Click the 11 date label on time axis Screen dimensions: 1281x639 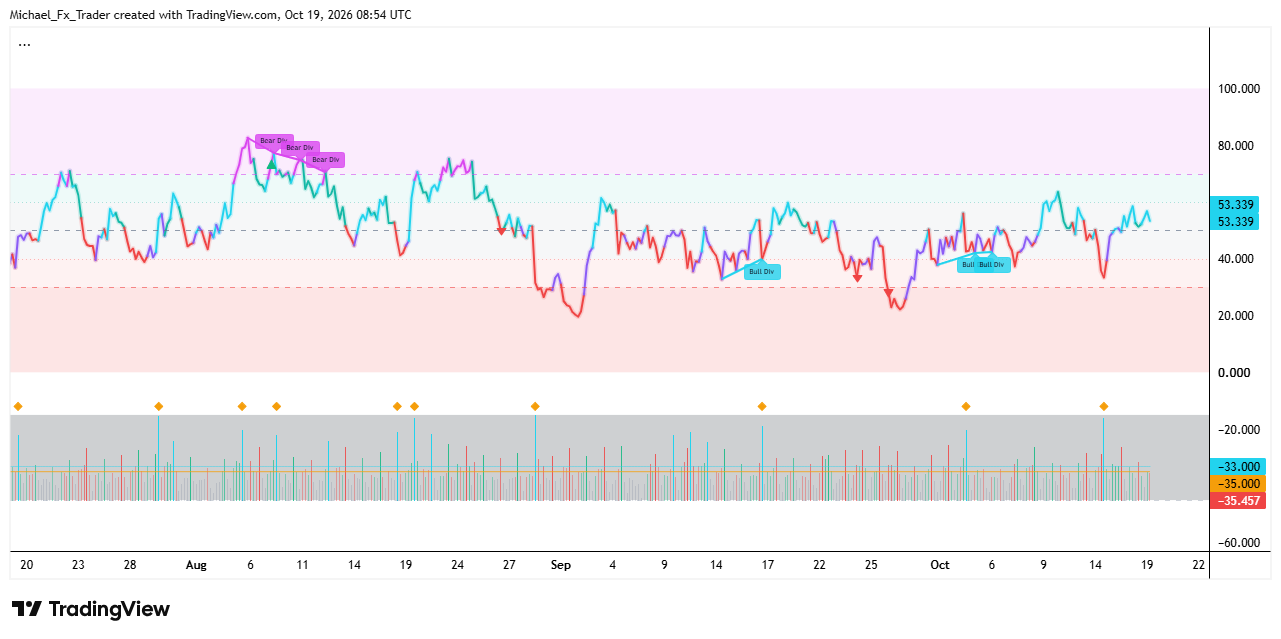click(x=302, y=565)
